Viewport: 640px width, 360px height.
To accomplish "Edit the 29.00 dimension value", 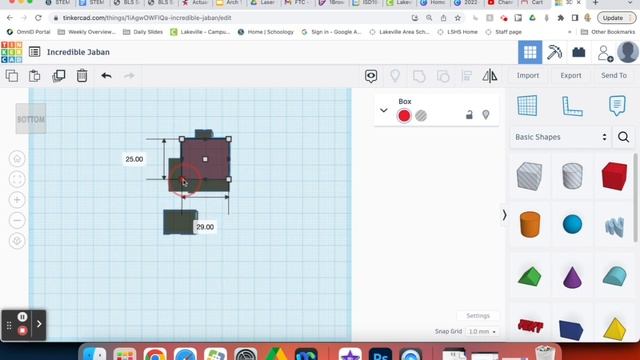I will (x=205, y=227).
